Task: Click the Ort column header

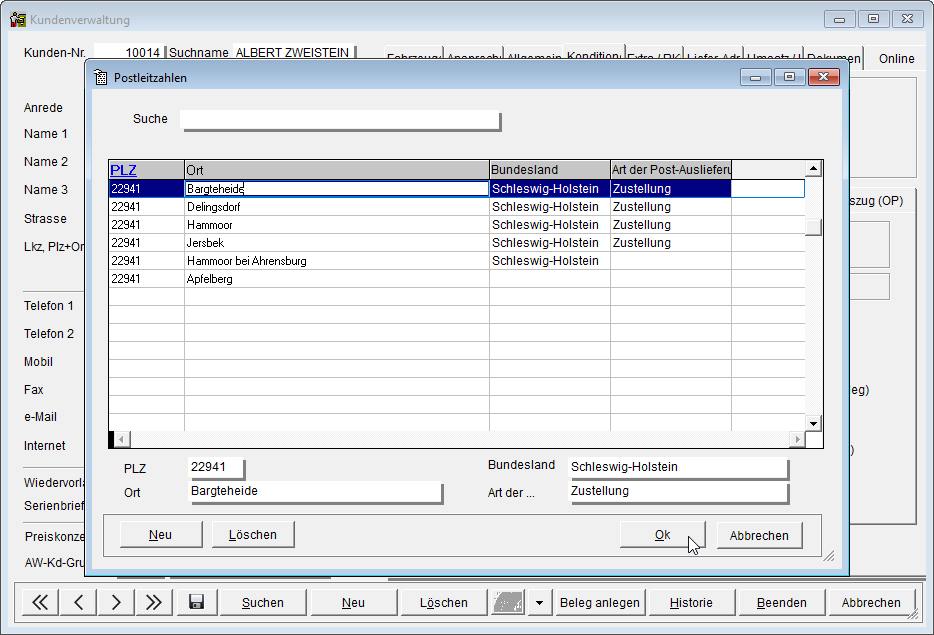Action: click(337, 170)
